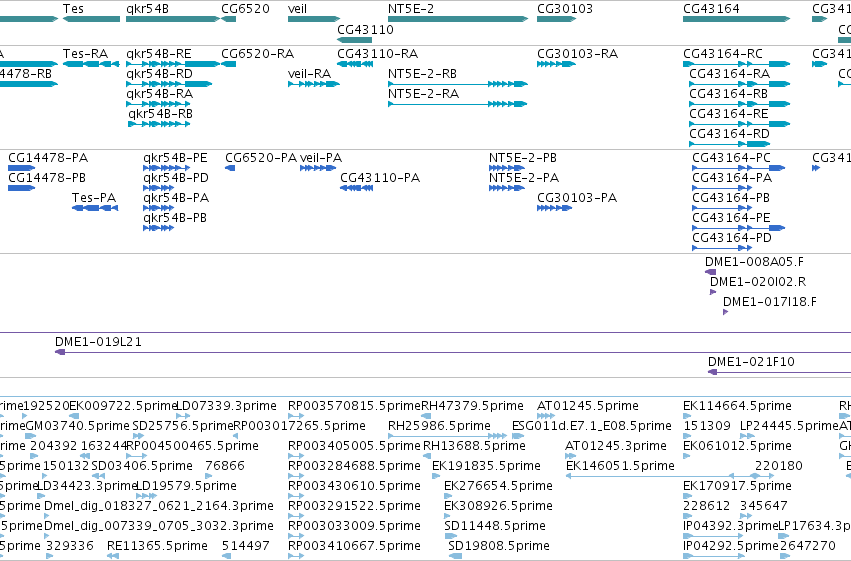Click transcript NT5E-2-RA label
Screen dimensions: 851x561
(x=423, y=94)
